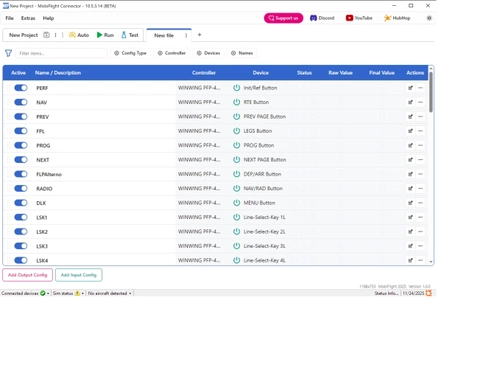Image resolution: width=500 pixels, height=376 pixels.
Task: Click the Support us button
Action: click(x=284, y=18)
